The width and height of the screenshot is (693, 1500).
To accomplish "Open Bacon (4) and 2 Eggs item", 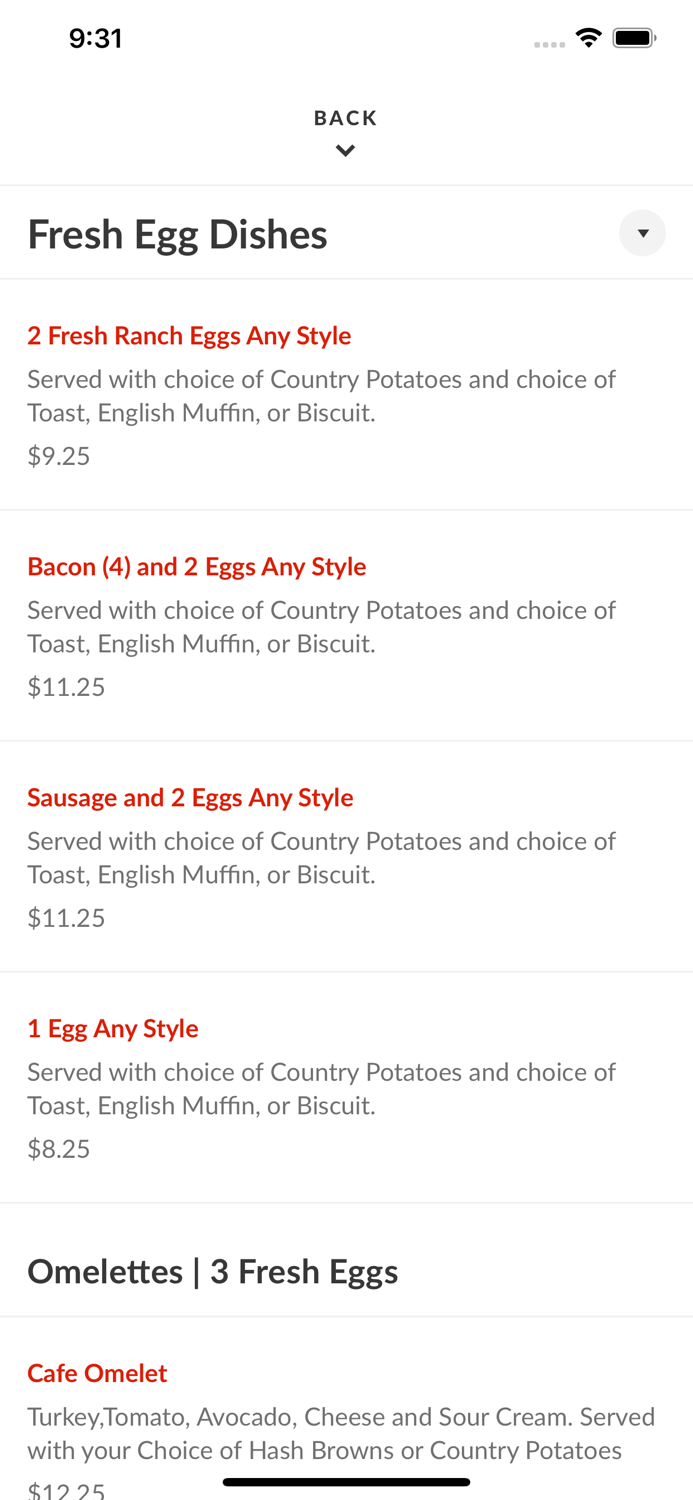I will (x=197, y=567).
